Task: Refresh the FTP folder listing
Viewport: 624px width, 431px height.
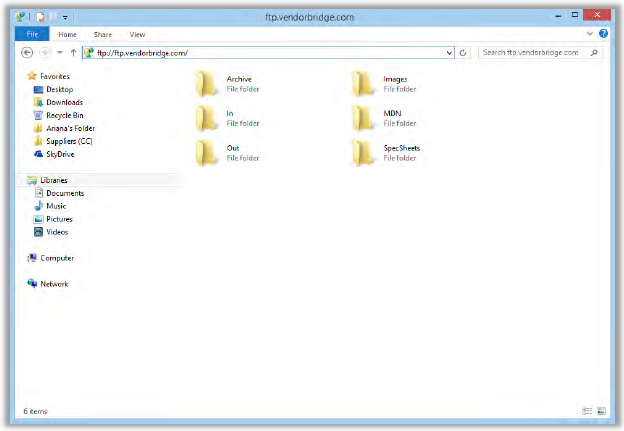Action: point(463,53)
